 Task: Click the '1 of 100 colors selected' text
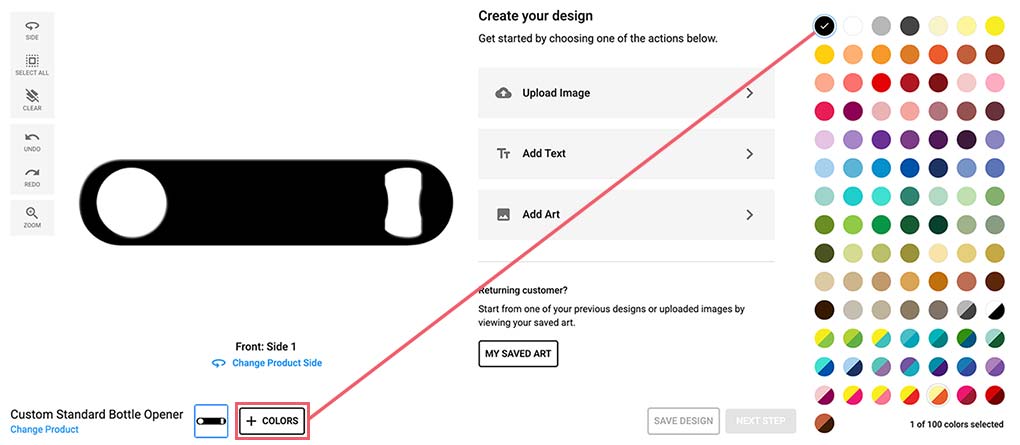pyautogui.click(x=956, y=424)
